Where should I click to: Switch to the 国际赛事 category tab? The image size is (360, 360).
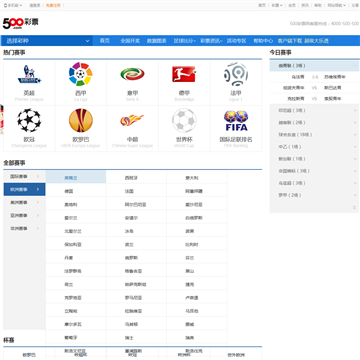(24, 176)
